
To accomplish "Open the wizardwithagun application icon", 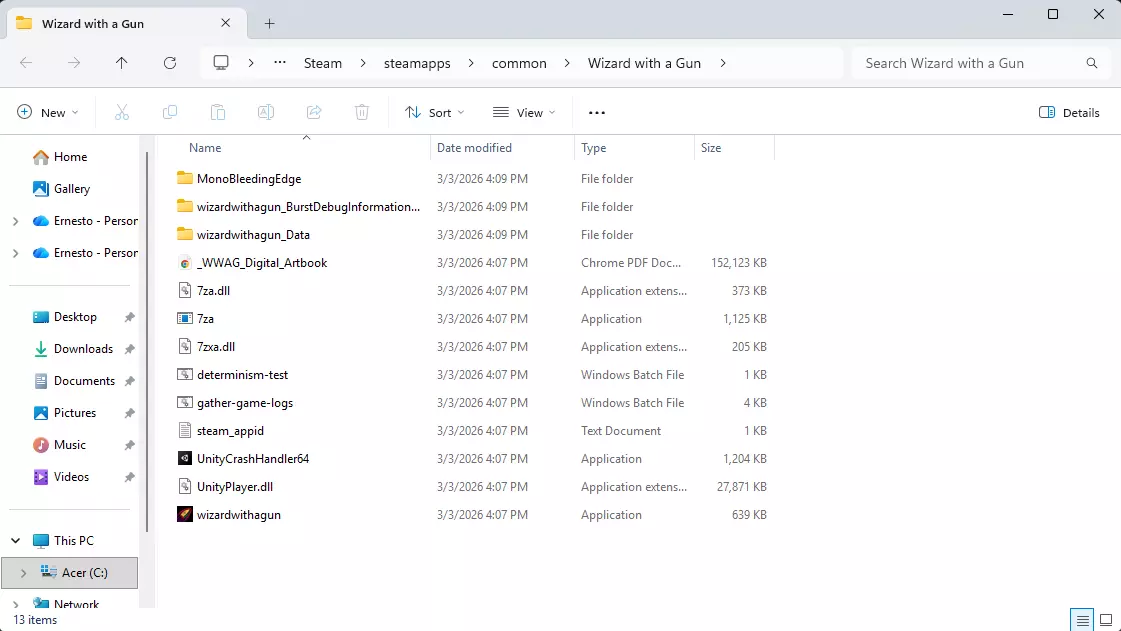I will coord(185,515).
